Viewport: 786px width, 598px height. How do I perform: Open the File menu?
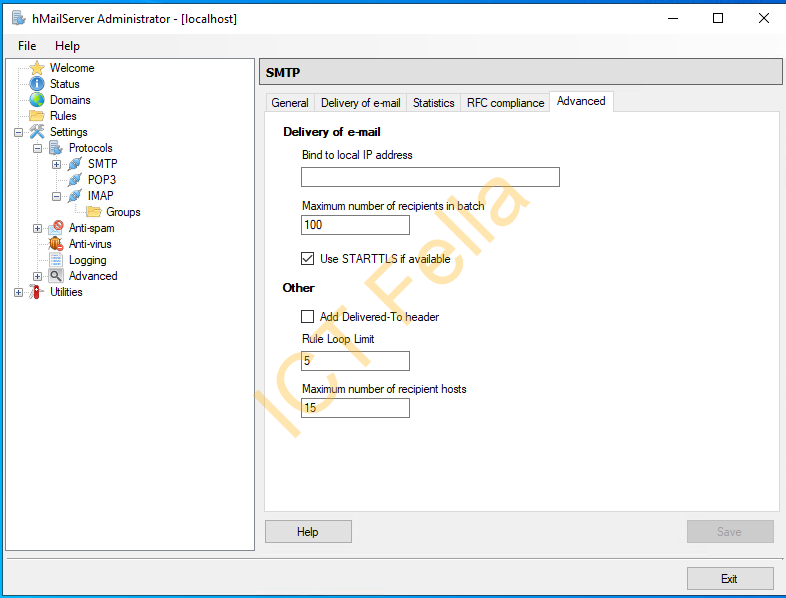(27, 46)
